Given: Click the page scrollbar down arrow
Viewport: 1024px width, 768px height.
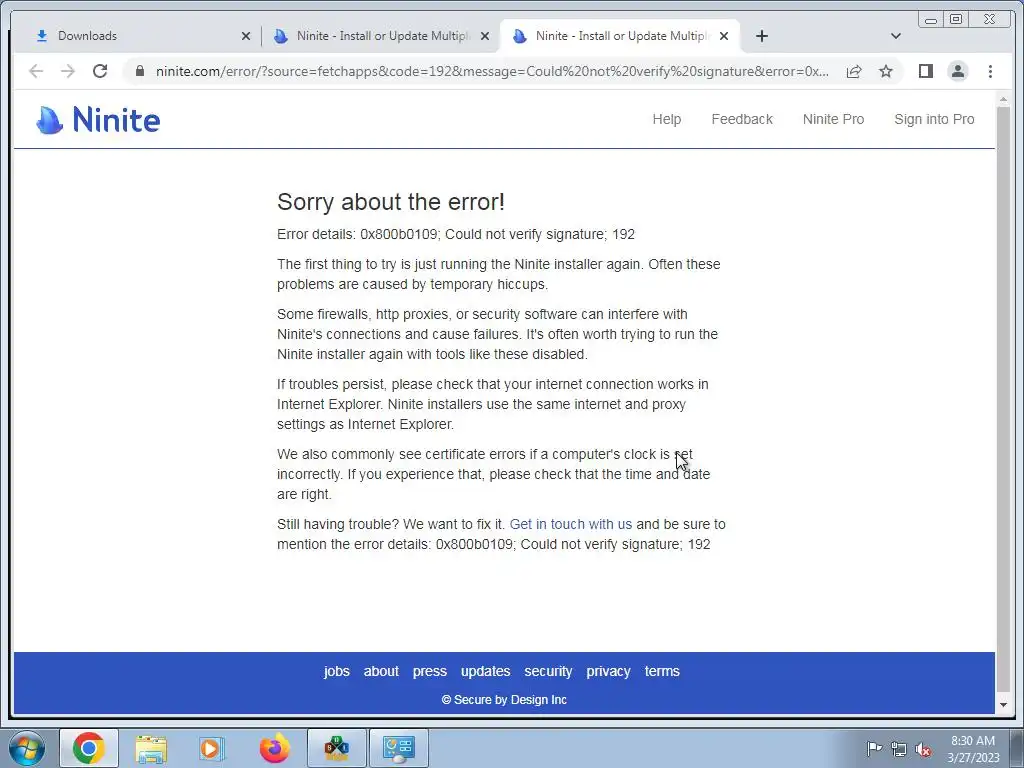Looking at the screenshot, I should tap(1003, 705).
